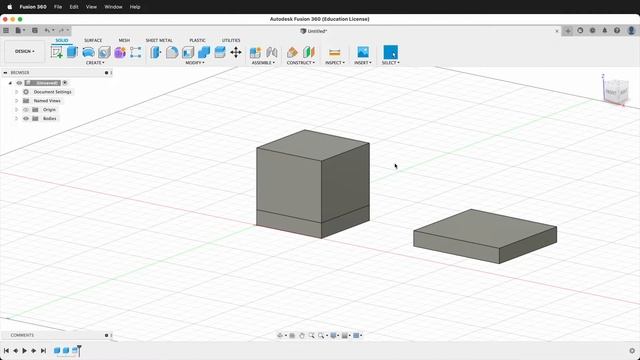Expand the ASSEMBLE dropdown menu
The width and height of the screenshot is (640, 360).
(263, 63)
